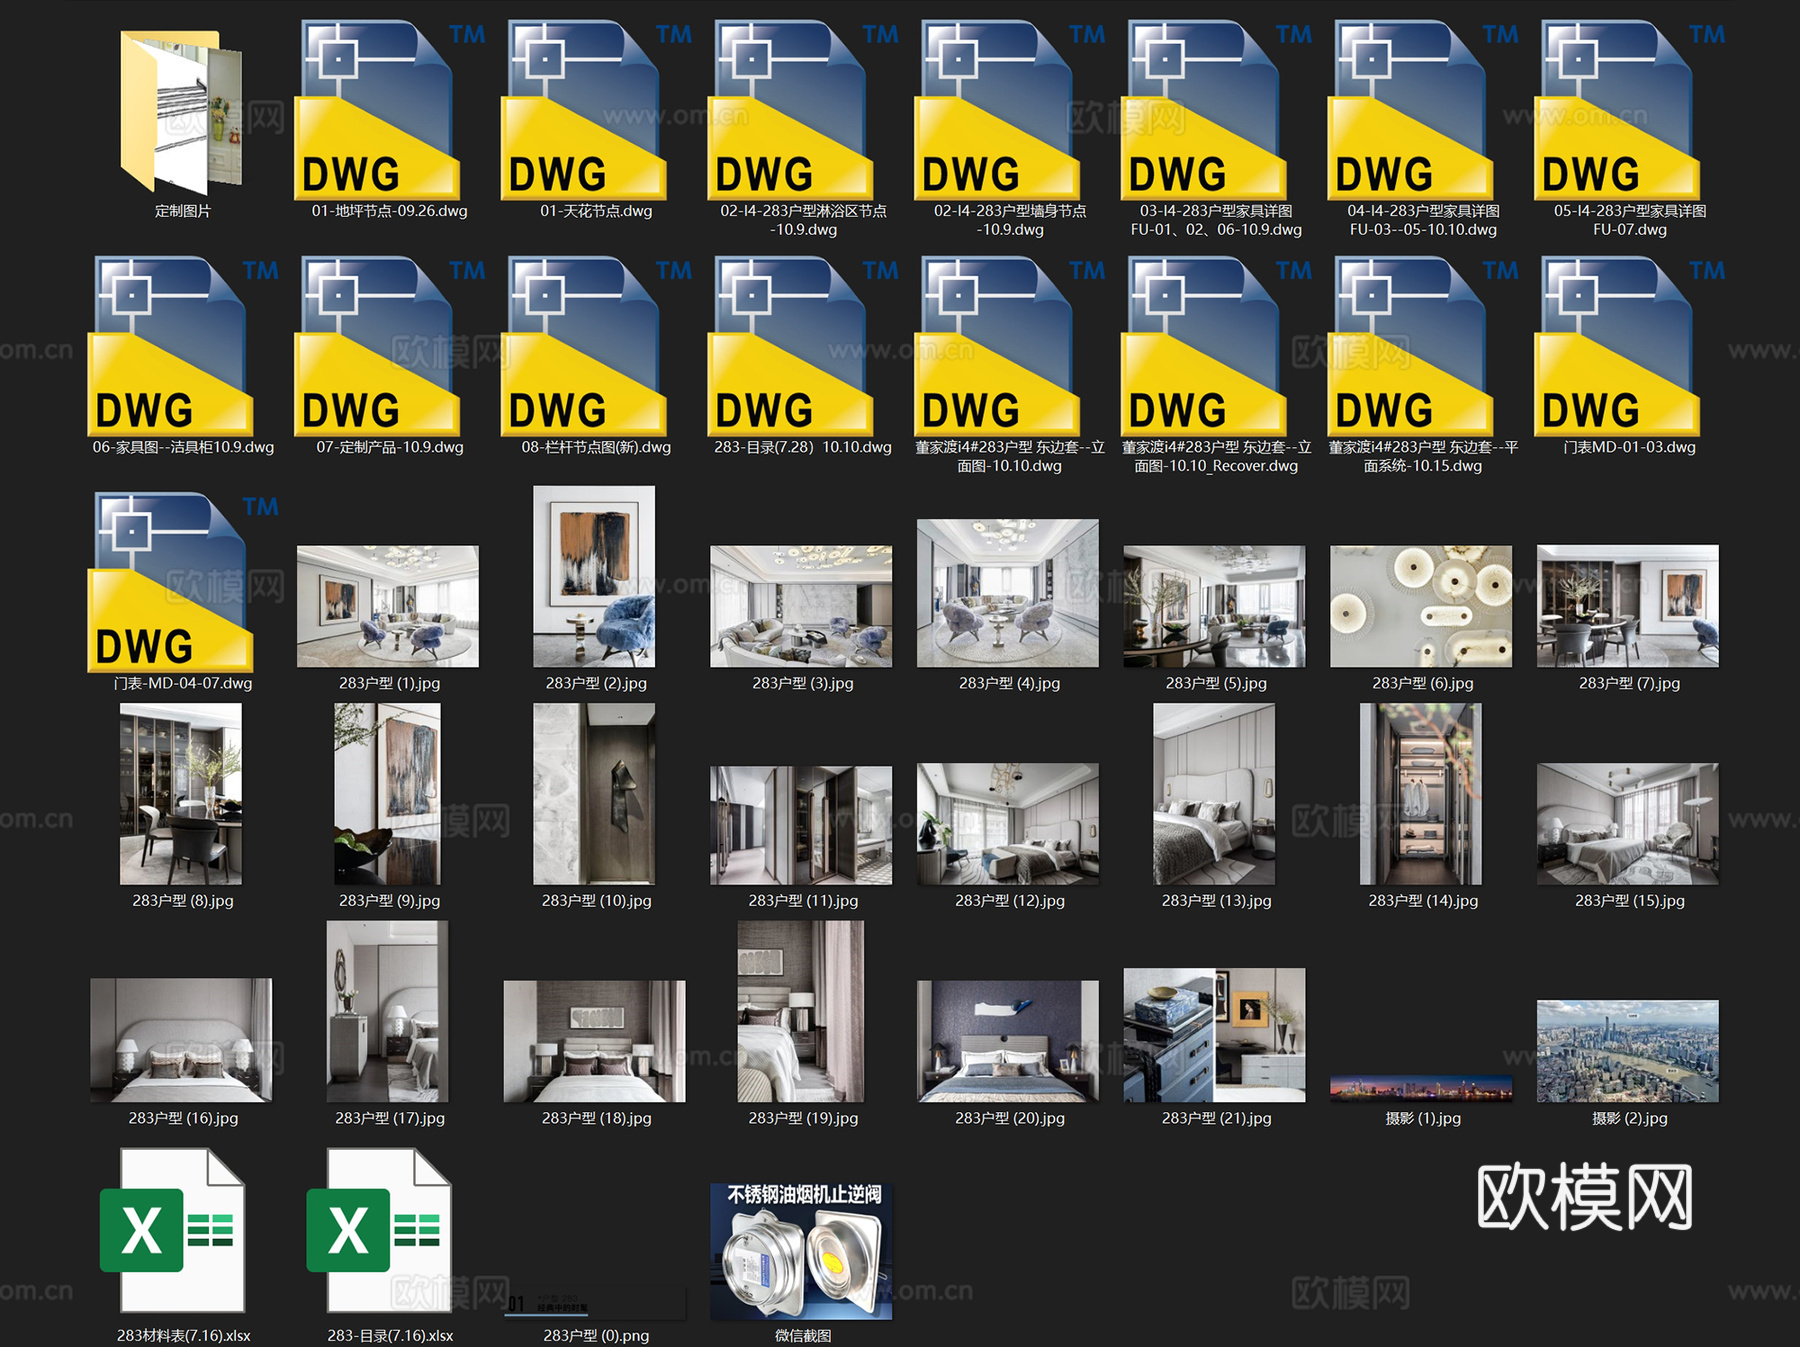Screen dimensions: 1800x1347
Task: Click the 283户型 (6).jpg ceiling lights thumbnail
Action: tap(1421, 606)
